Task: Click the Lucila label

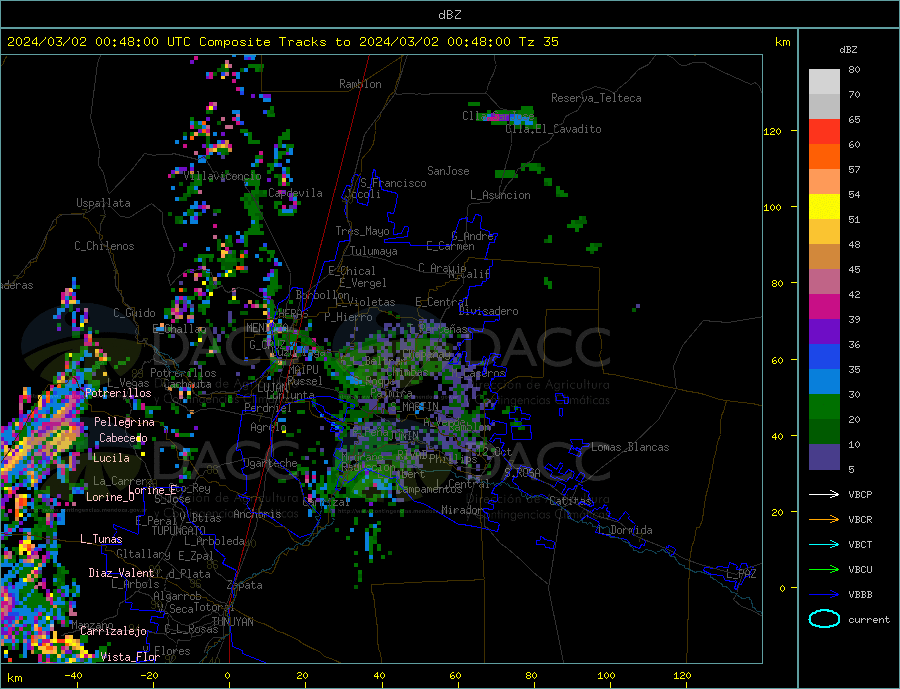Action: coord(111,458)
